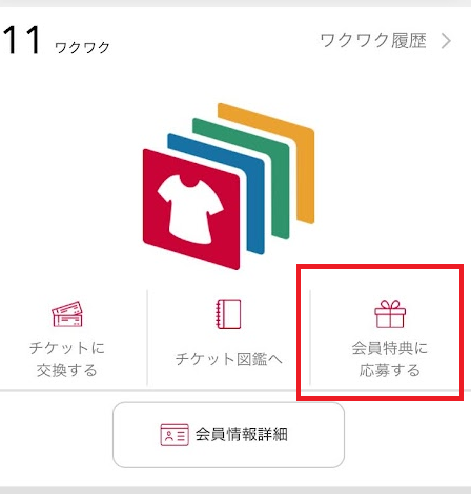Screen dimensions: 471x494
Task: Click the 会員特典に応募する label
Action: [x=390, y=359]
